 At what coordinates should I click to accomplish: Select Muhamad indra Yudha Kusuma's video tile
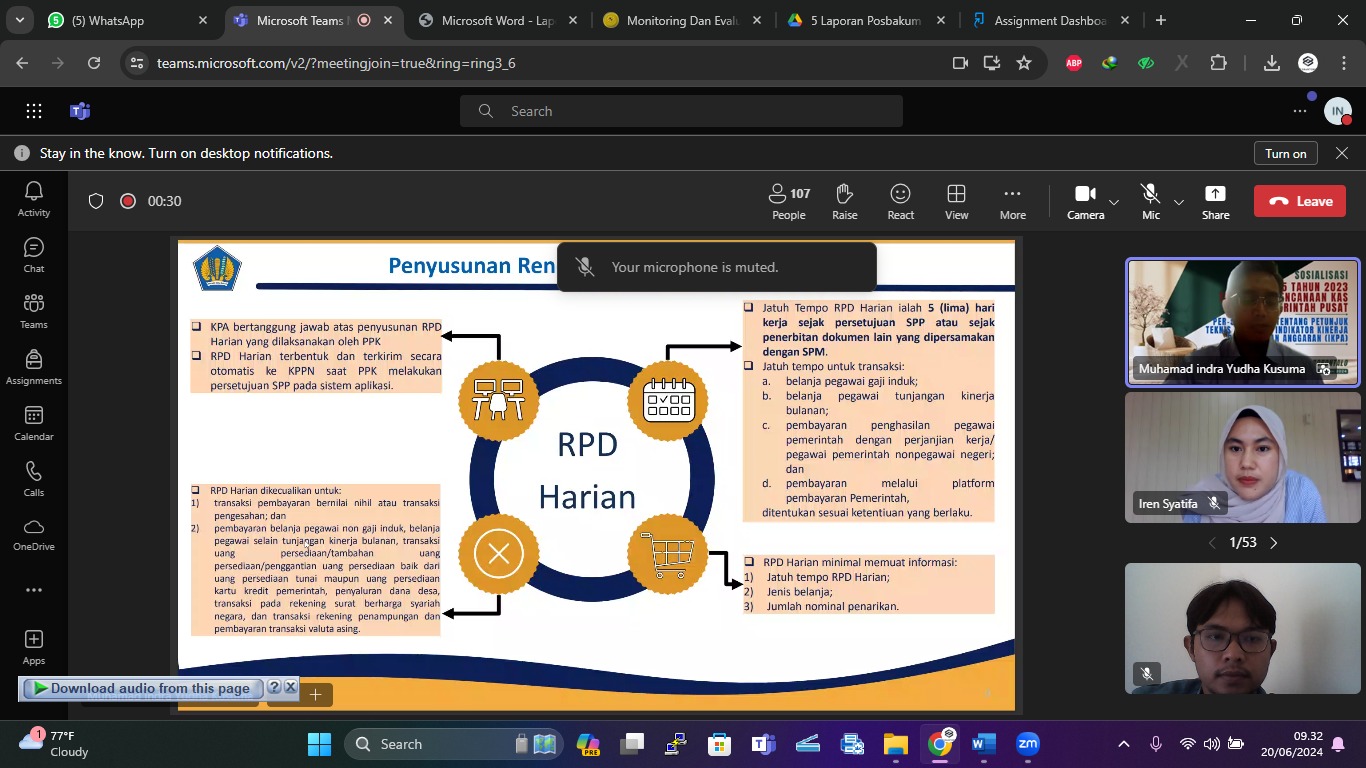tap(1242, 322)
